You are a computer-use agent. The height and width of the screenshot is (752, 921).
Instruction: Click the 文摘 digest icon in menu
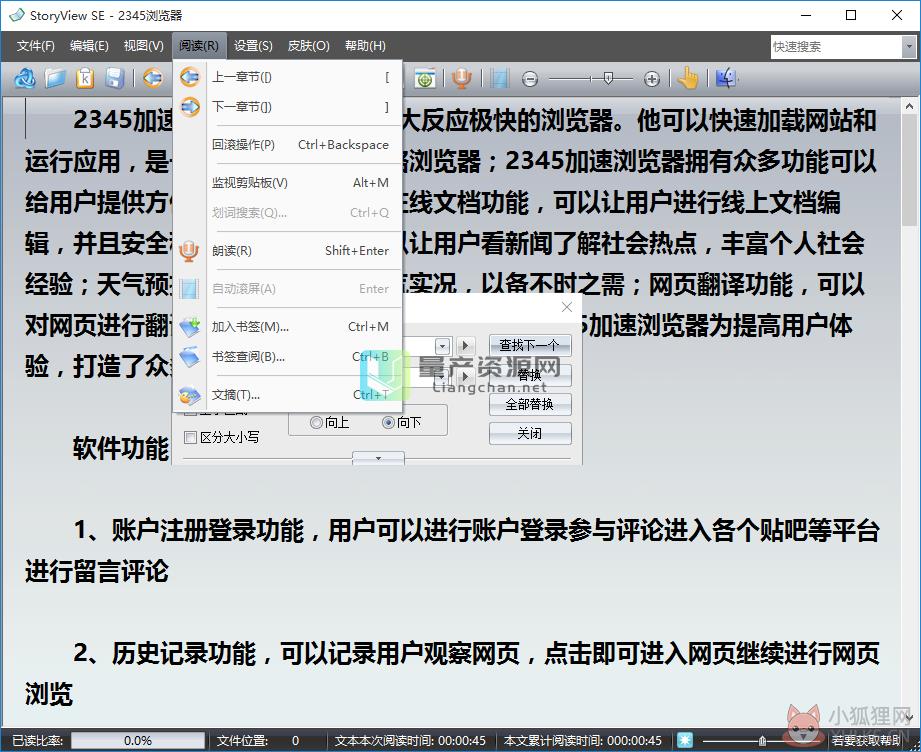[x=190, y=395]
